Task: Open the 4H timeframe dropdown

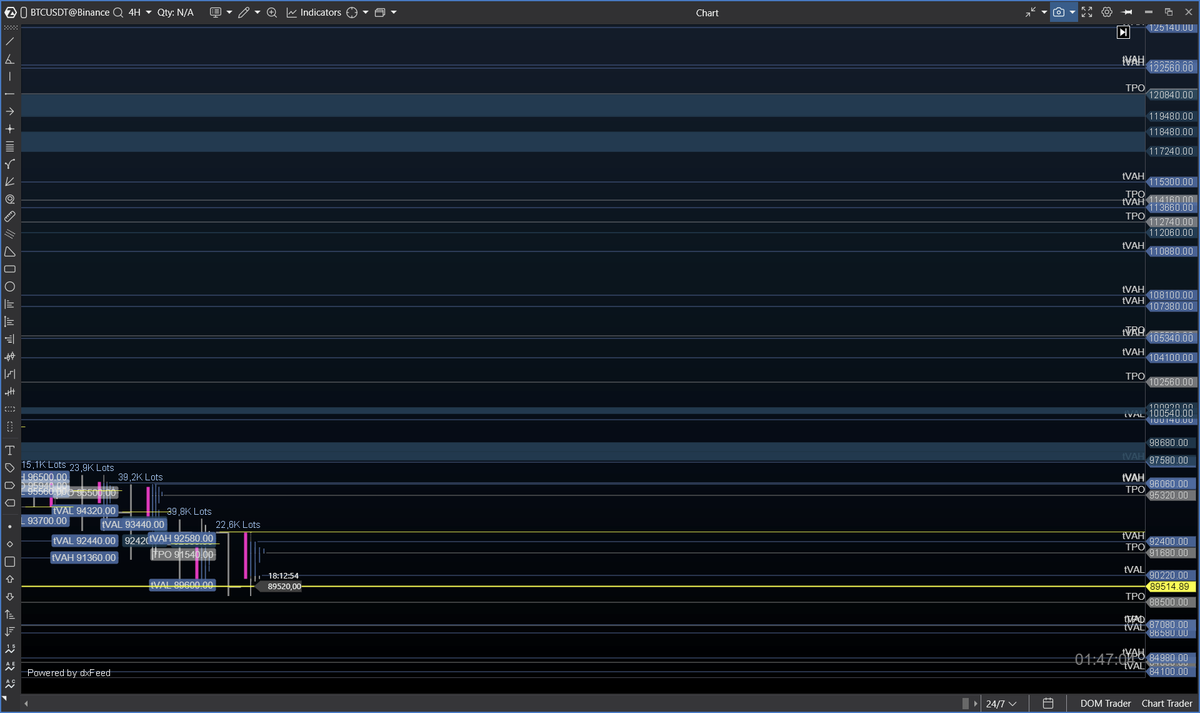Action: coord(140,13)
